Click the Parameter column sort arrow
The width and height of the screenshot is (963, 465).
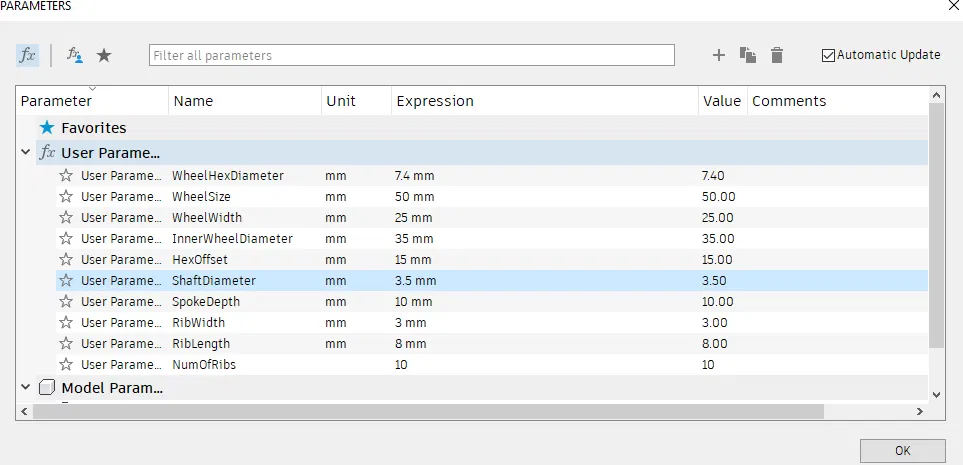[x=93, y=89]
